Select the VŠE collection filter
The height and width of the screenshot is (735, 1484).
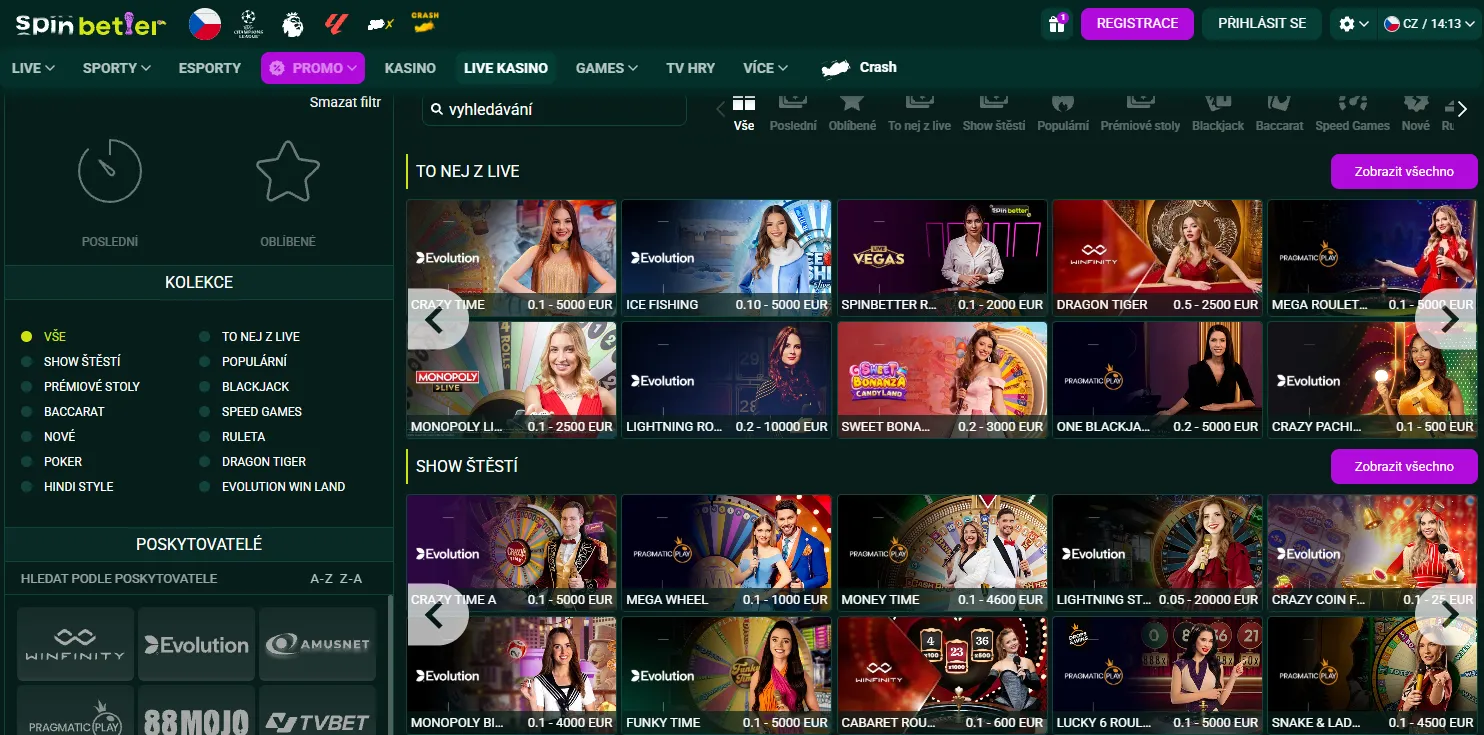[x=44, y=337]
